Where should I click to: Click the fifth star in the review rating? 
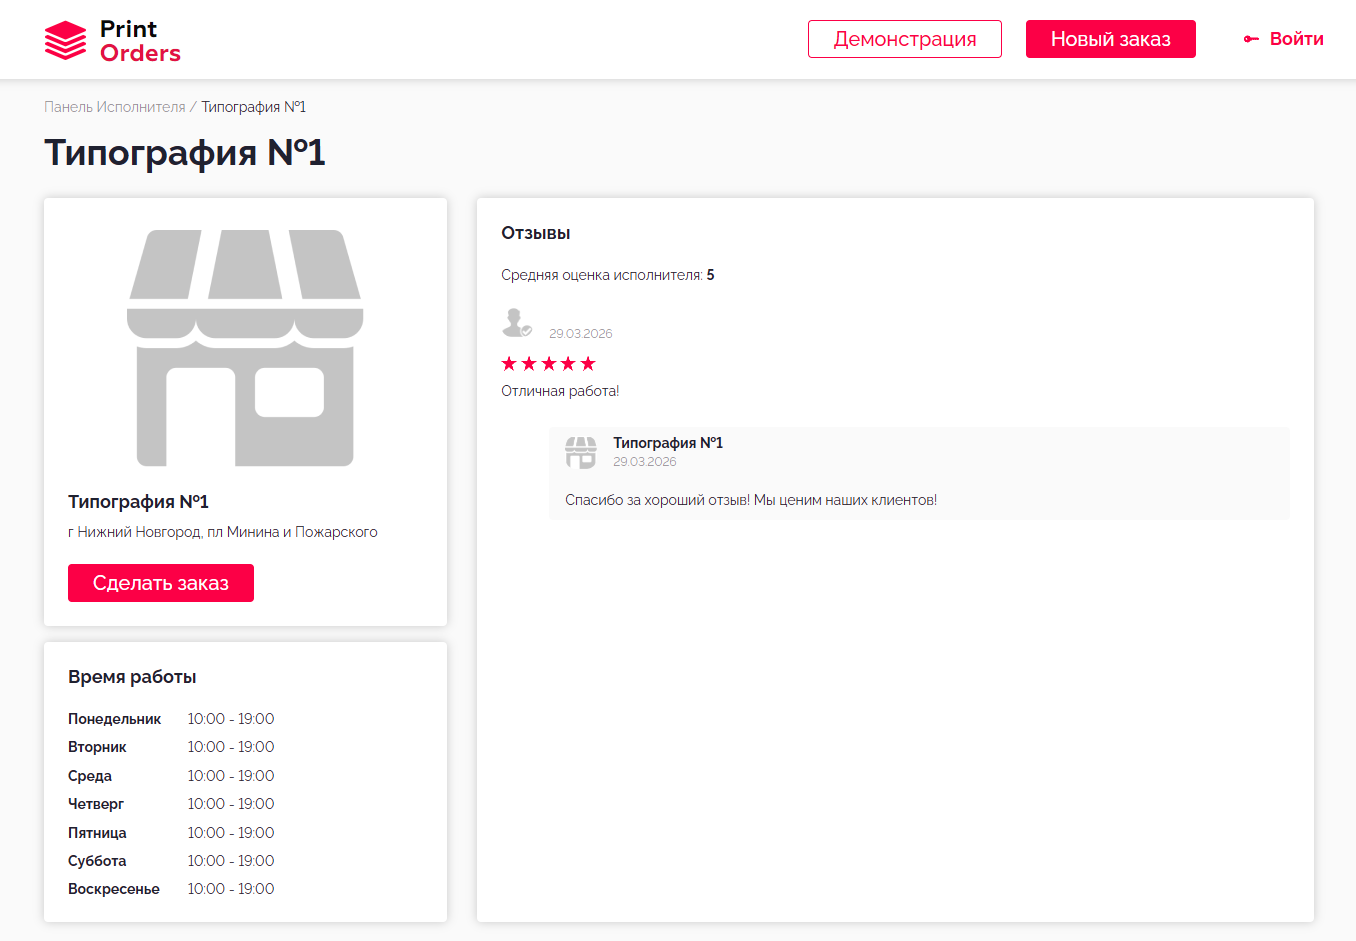click(x=588, y=363)
